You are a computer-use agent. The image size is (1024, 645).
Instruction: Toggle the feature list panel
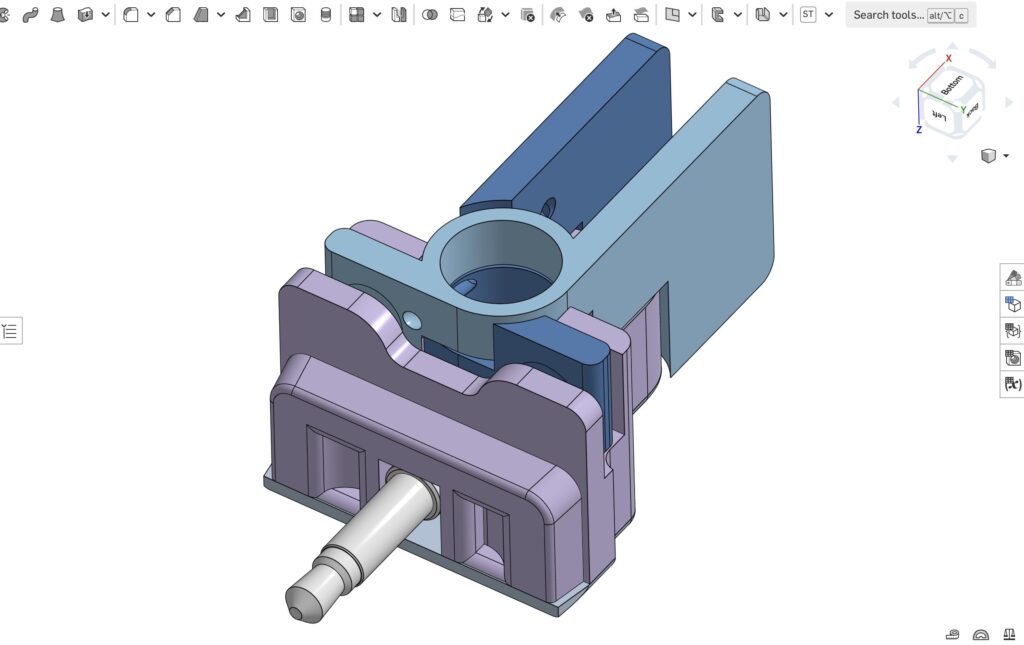click(x=10, y=331)
